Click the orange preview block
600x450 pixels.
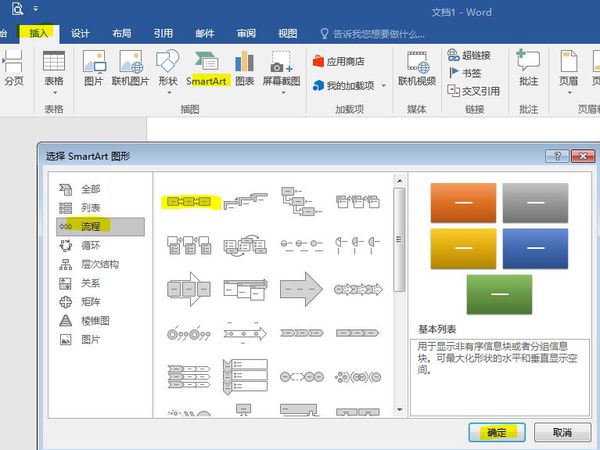tap(463, 203)
